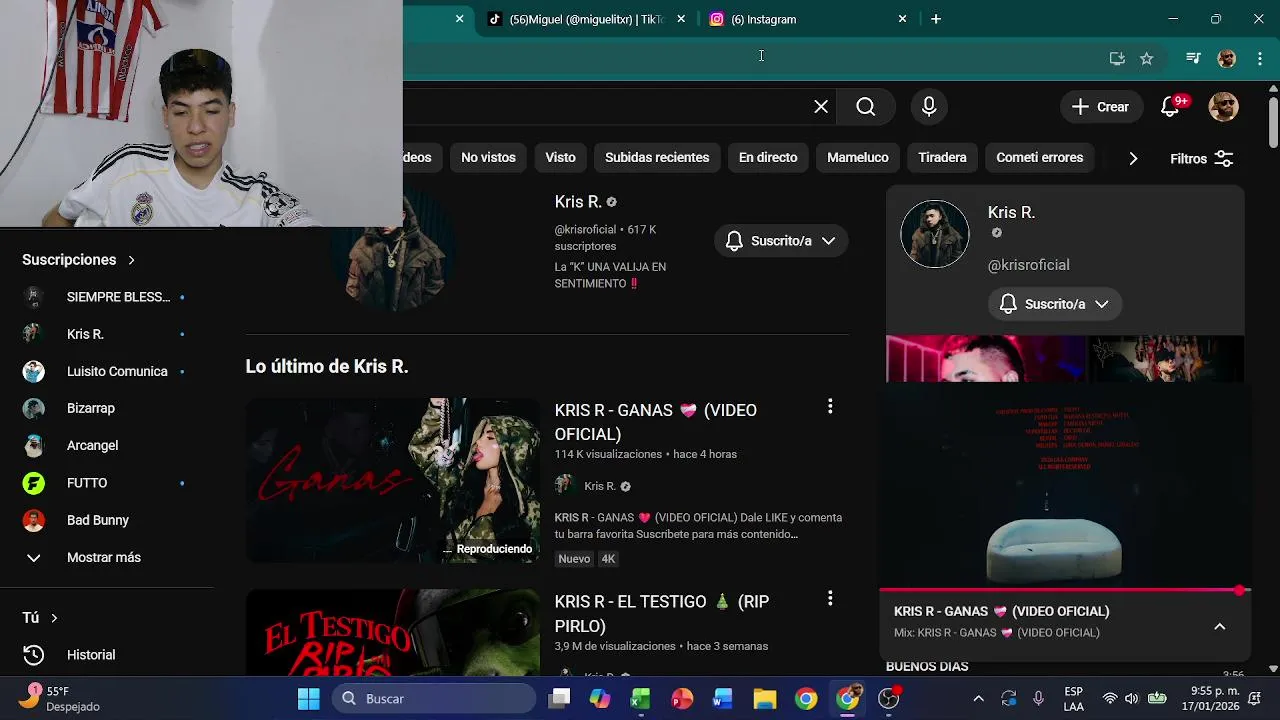Close the Instagram tab
The image size is (1280, 720).
902,19
